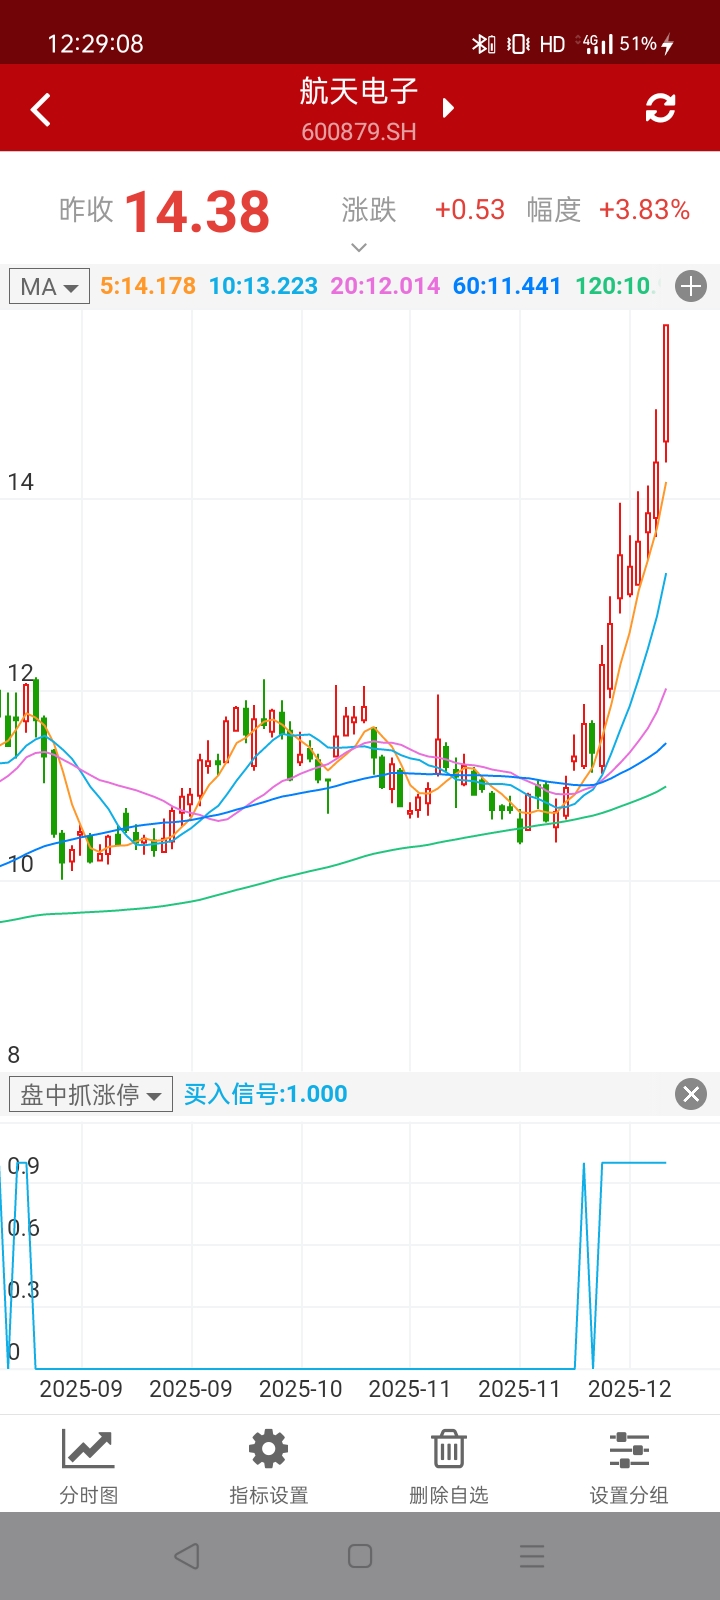Close the 盘中抓涨停 indicator panel

691,1094
